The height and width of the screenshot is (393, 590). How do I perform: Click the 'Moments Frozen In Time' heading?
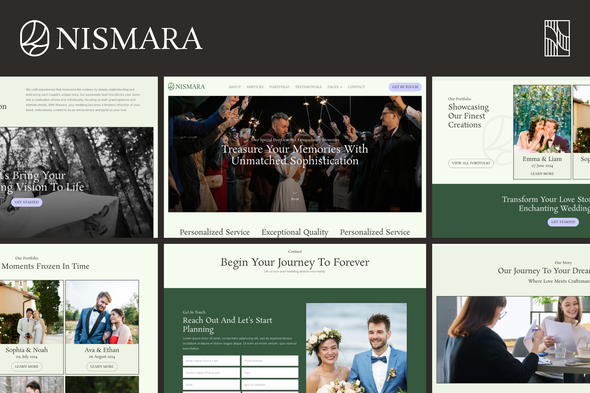coord(45,266)
